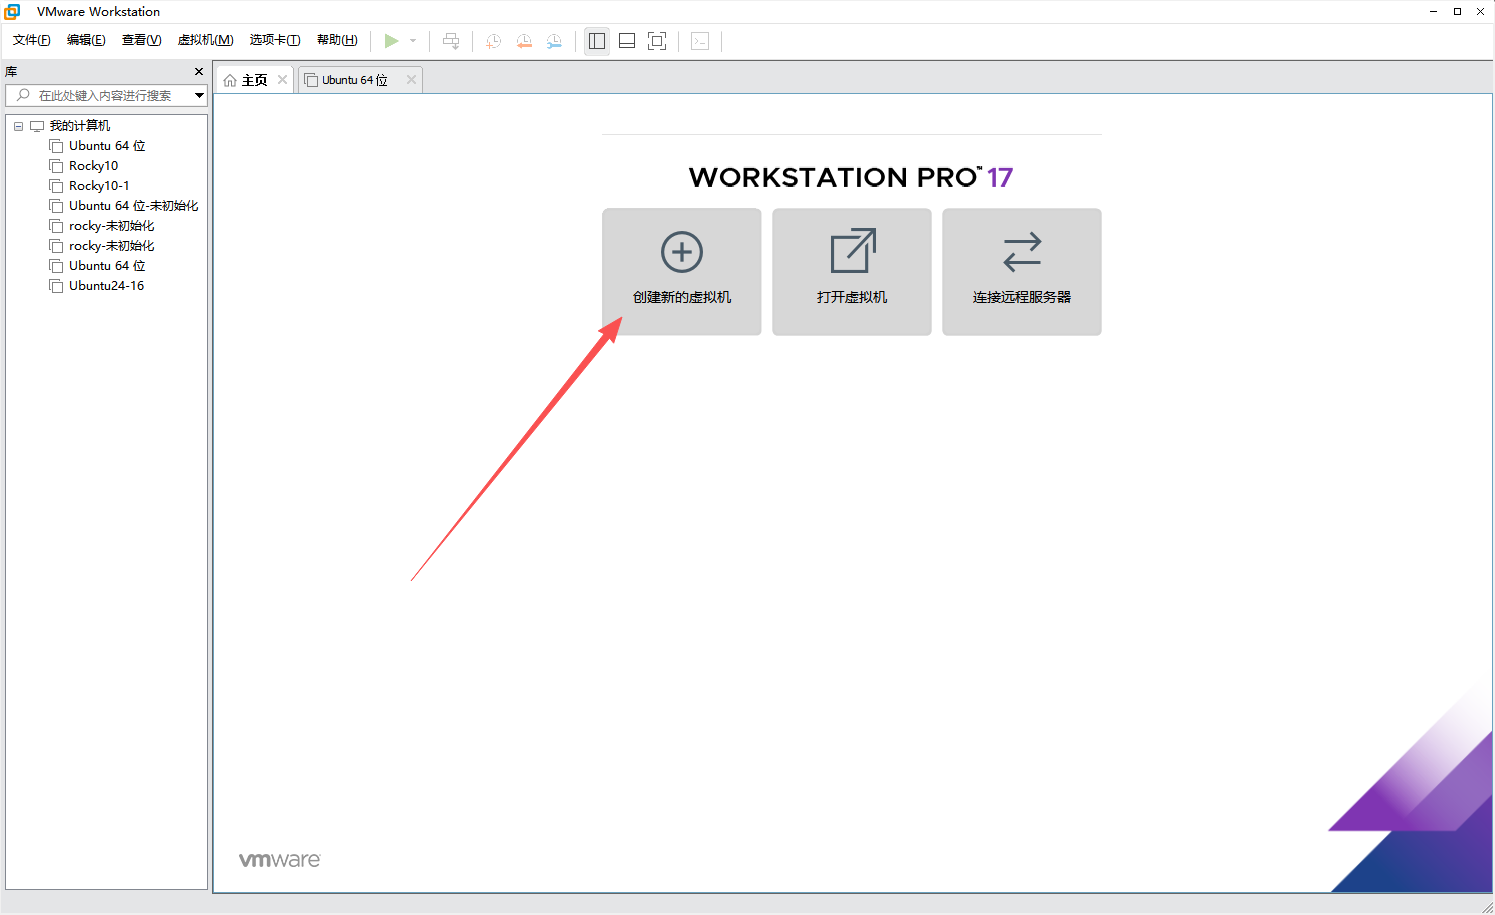Click the take snapshot clock icon
Screen dimensions: 1495x915
point(493,41)
